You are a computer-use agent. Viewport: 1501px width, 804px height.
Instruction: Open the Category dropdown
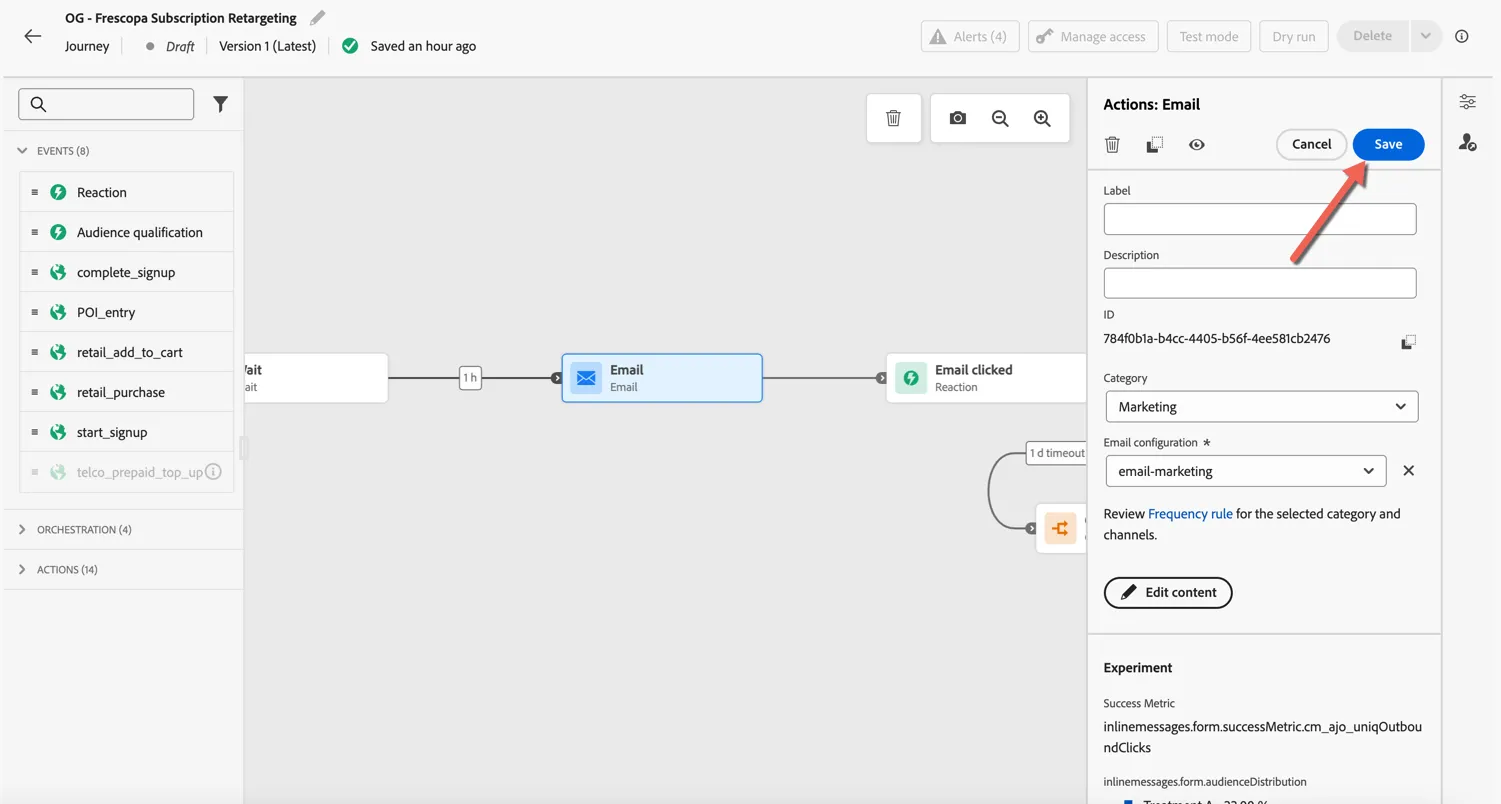click(1261, 407)
